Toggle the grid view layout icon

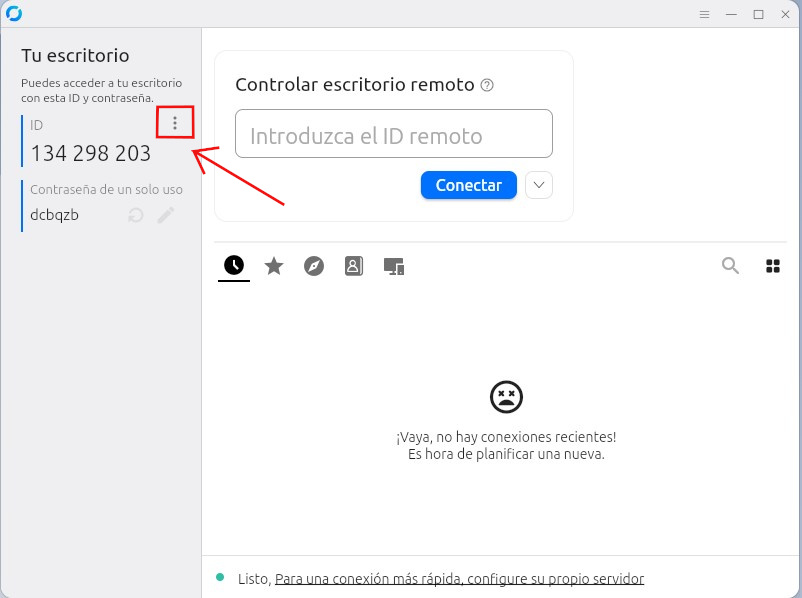pos(773,266)
